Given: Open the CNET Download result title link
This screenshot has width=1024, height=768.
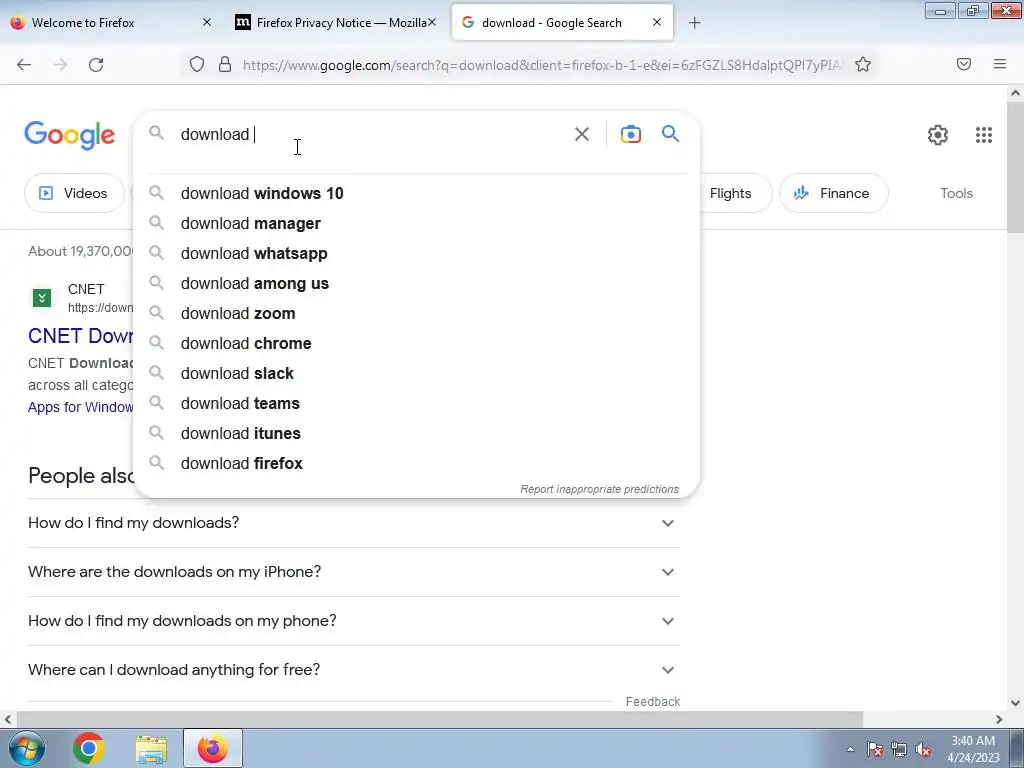Looking at the screenshot, I should click(x=80, y=336).
